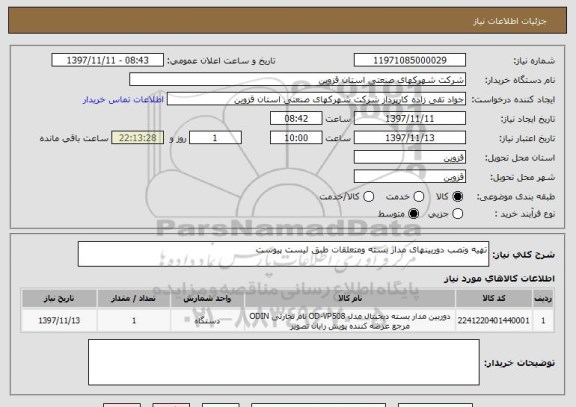Viewport: 576px width, 407px height.
Task: Click the creation time 08:42 field
Action: pyautogui.click(x=296, y=119)
